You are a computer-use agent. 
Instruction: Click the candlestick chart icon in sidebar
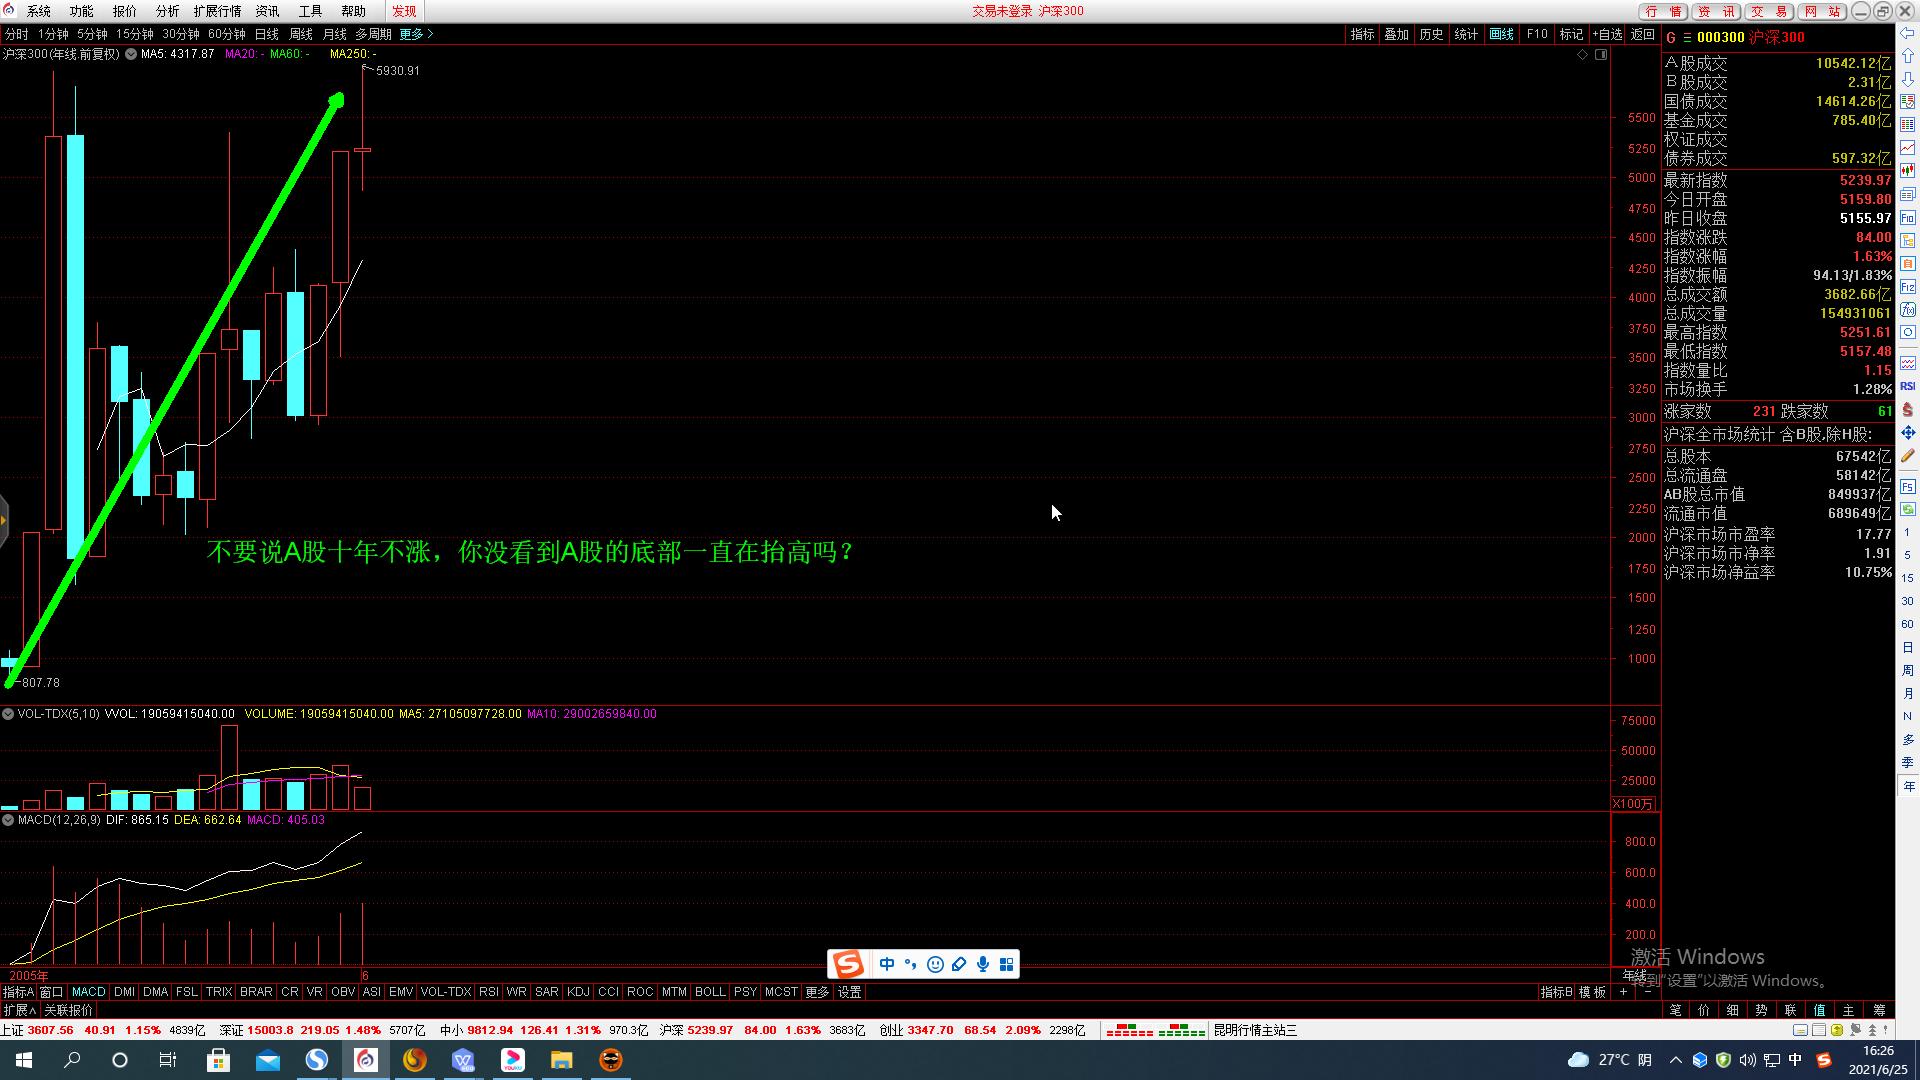click(x=1907, y=171)
